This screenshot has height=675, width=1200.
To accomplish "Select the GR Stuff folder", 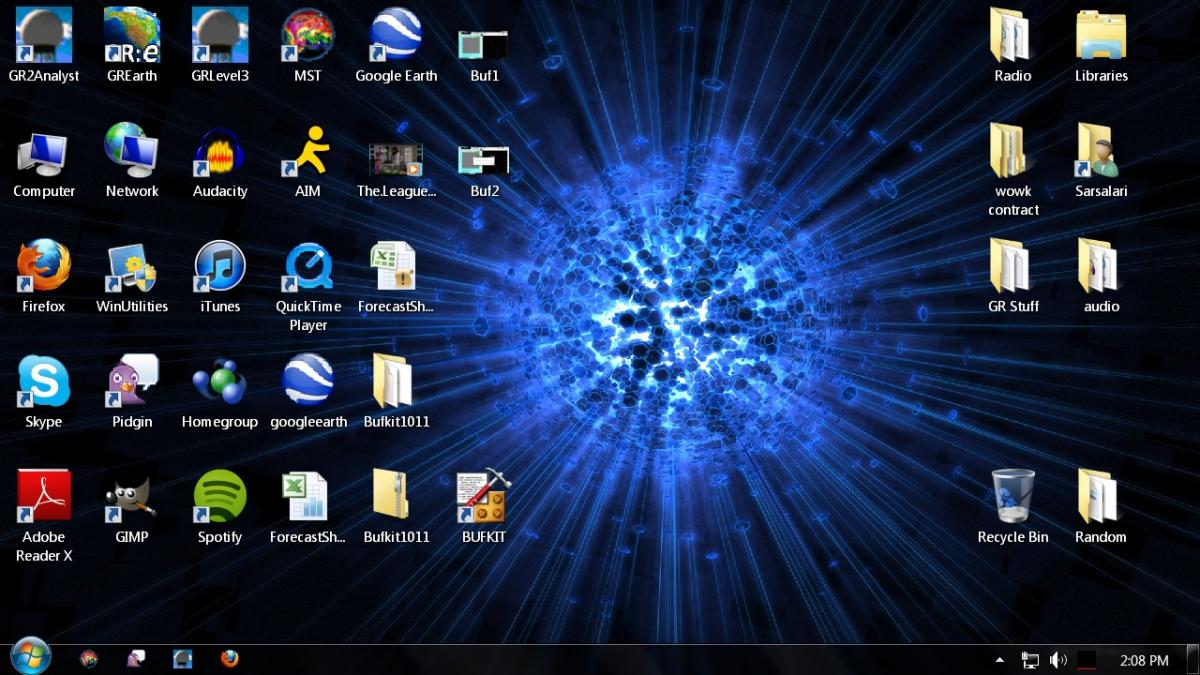I will [x=1013, y=277].
